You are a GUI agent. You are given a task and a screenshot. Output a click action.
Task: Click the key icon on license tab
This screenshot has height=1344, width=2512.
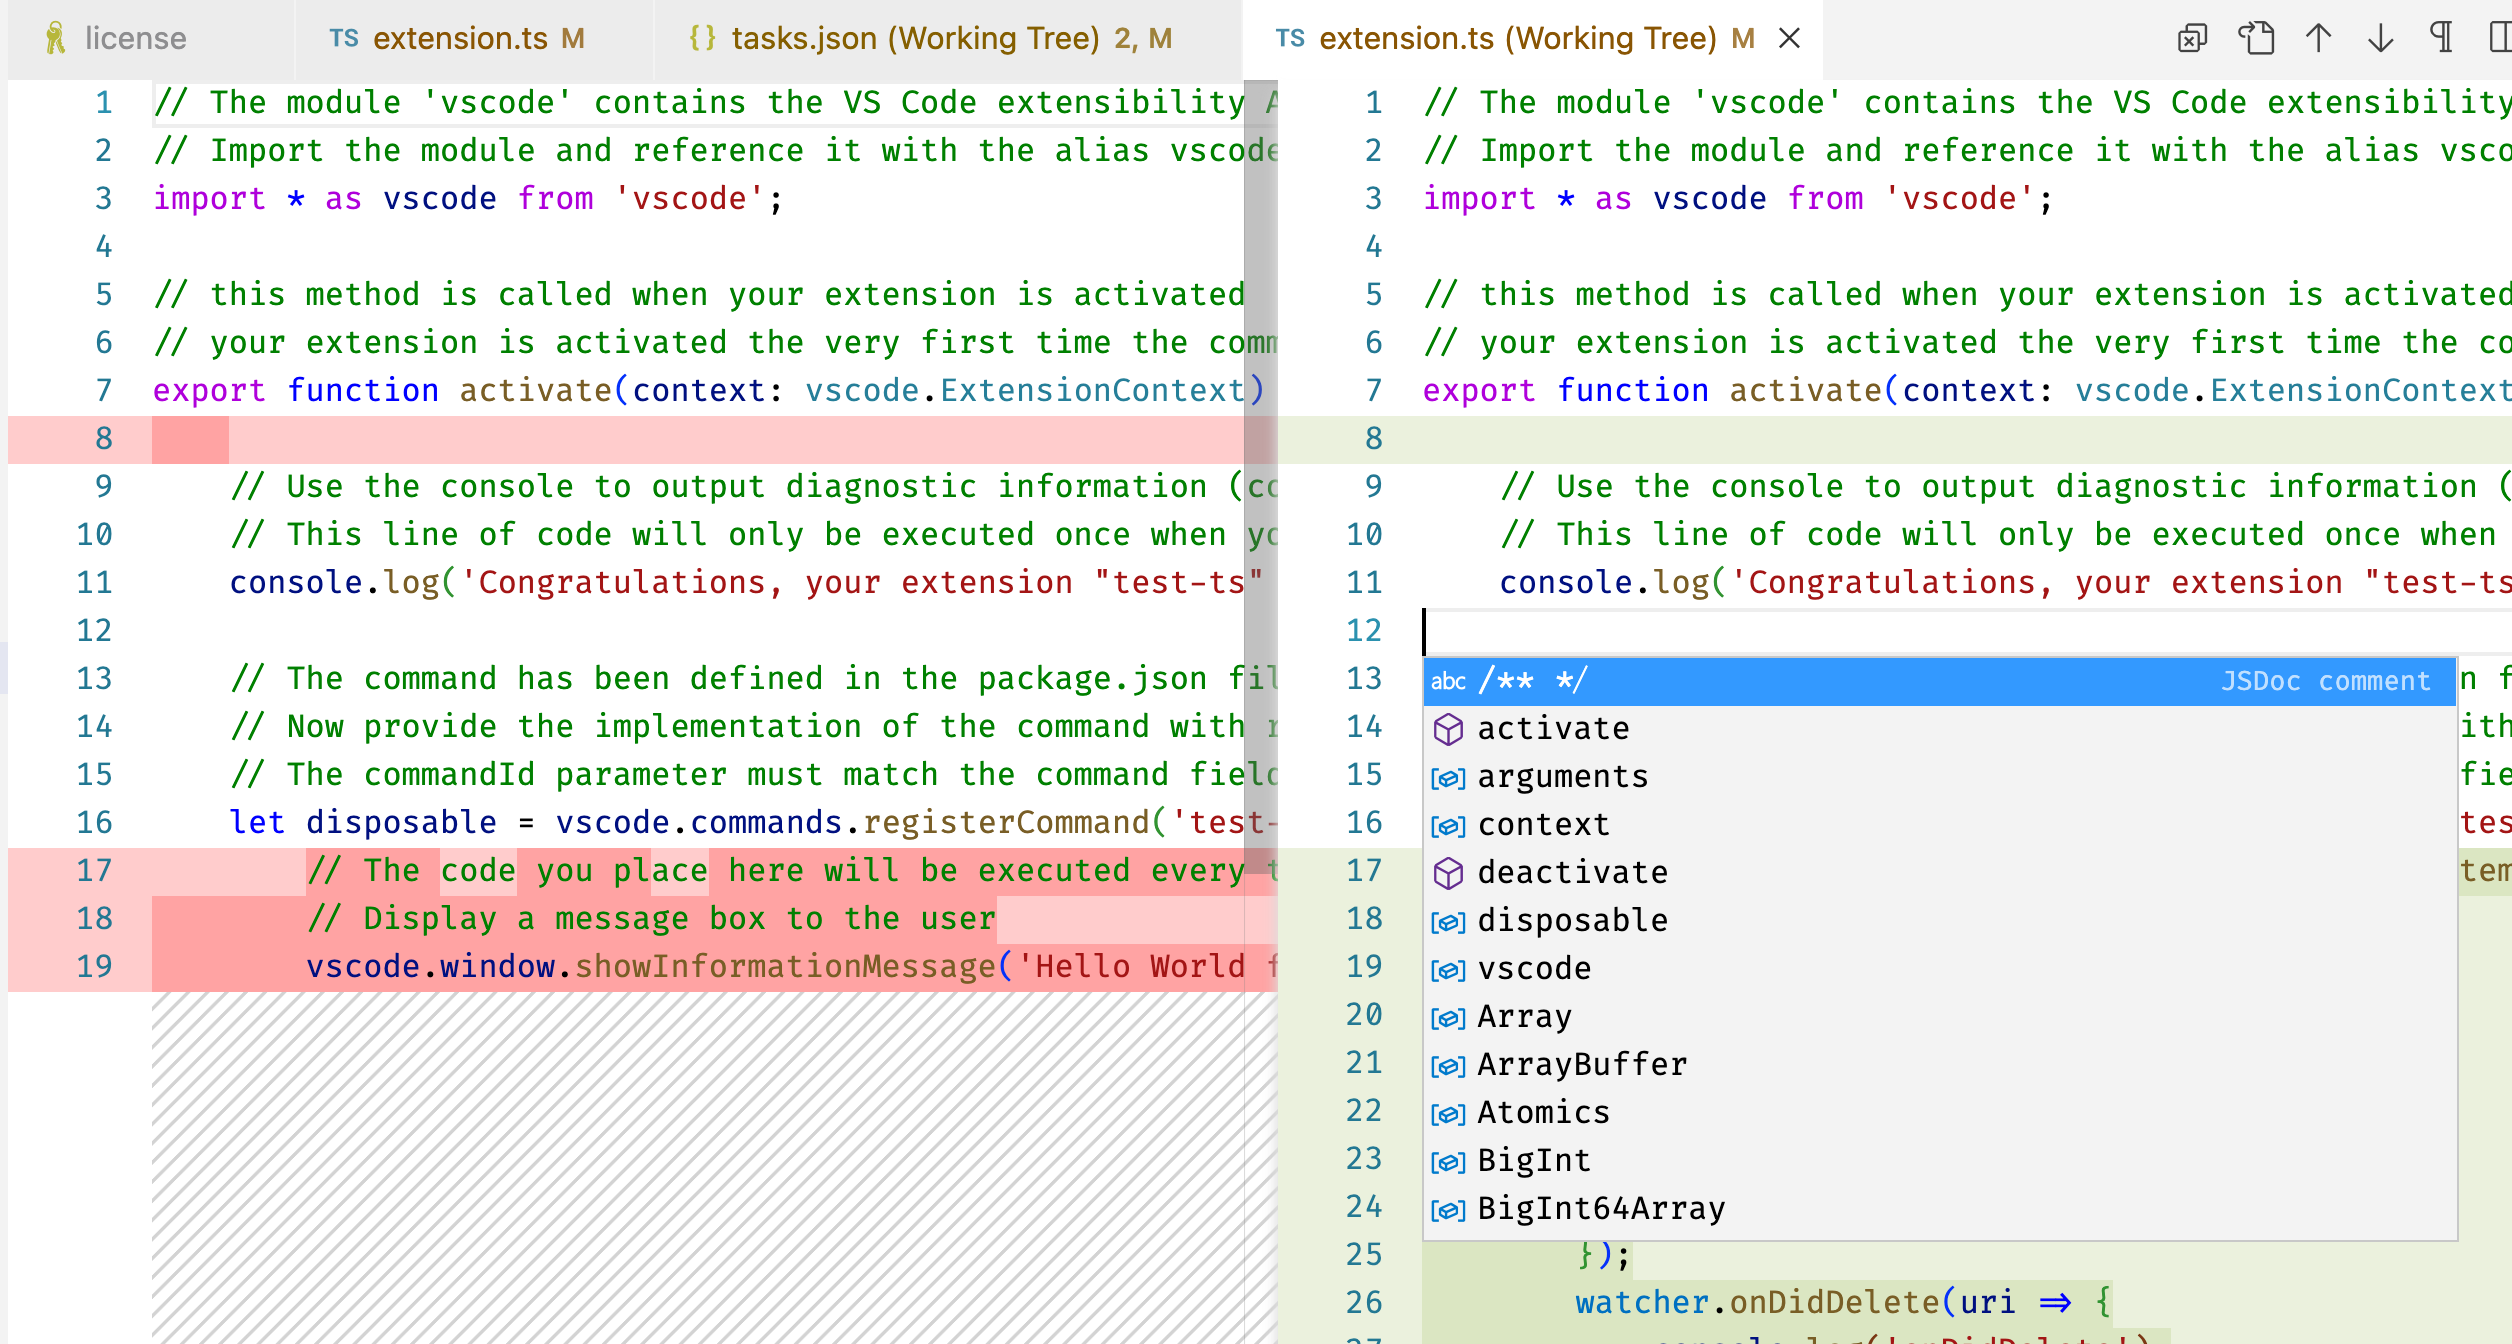point(57,38)
